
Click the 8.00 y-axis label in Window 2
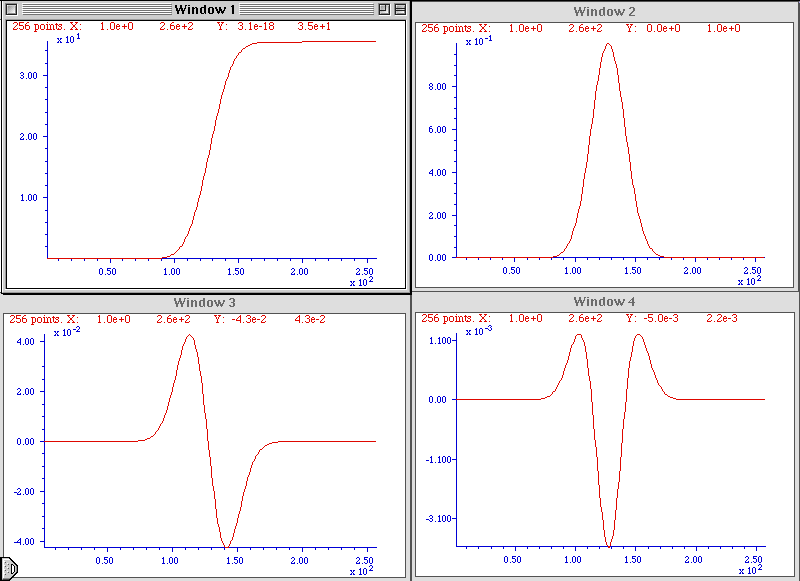[x=437, y=86]
